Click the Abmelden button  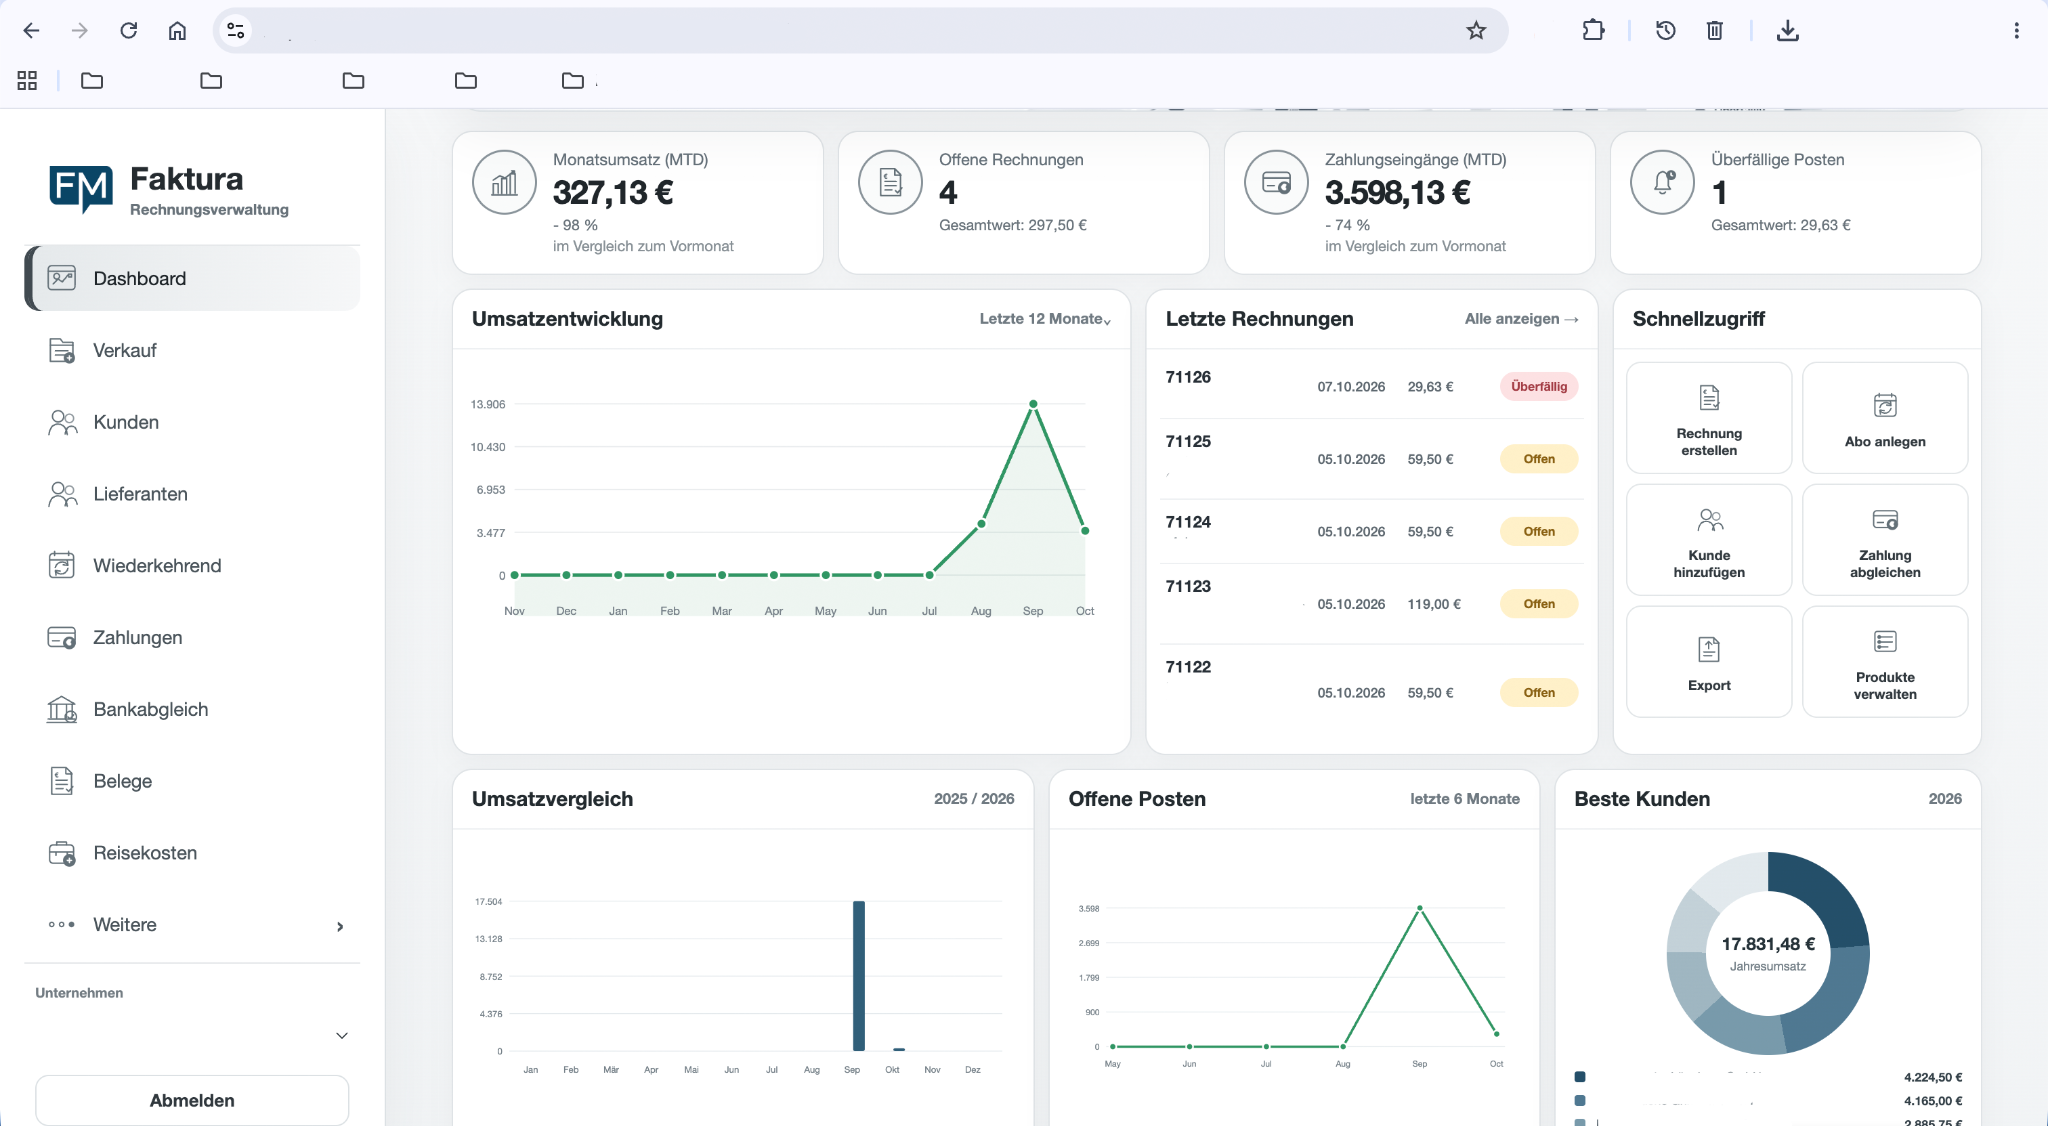192,1100
